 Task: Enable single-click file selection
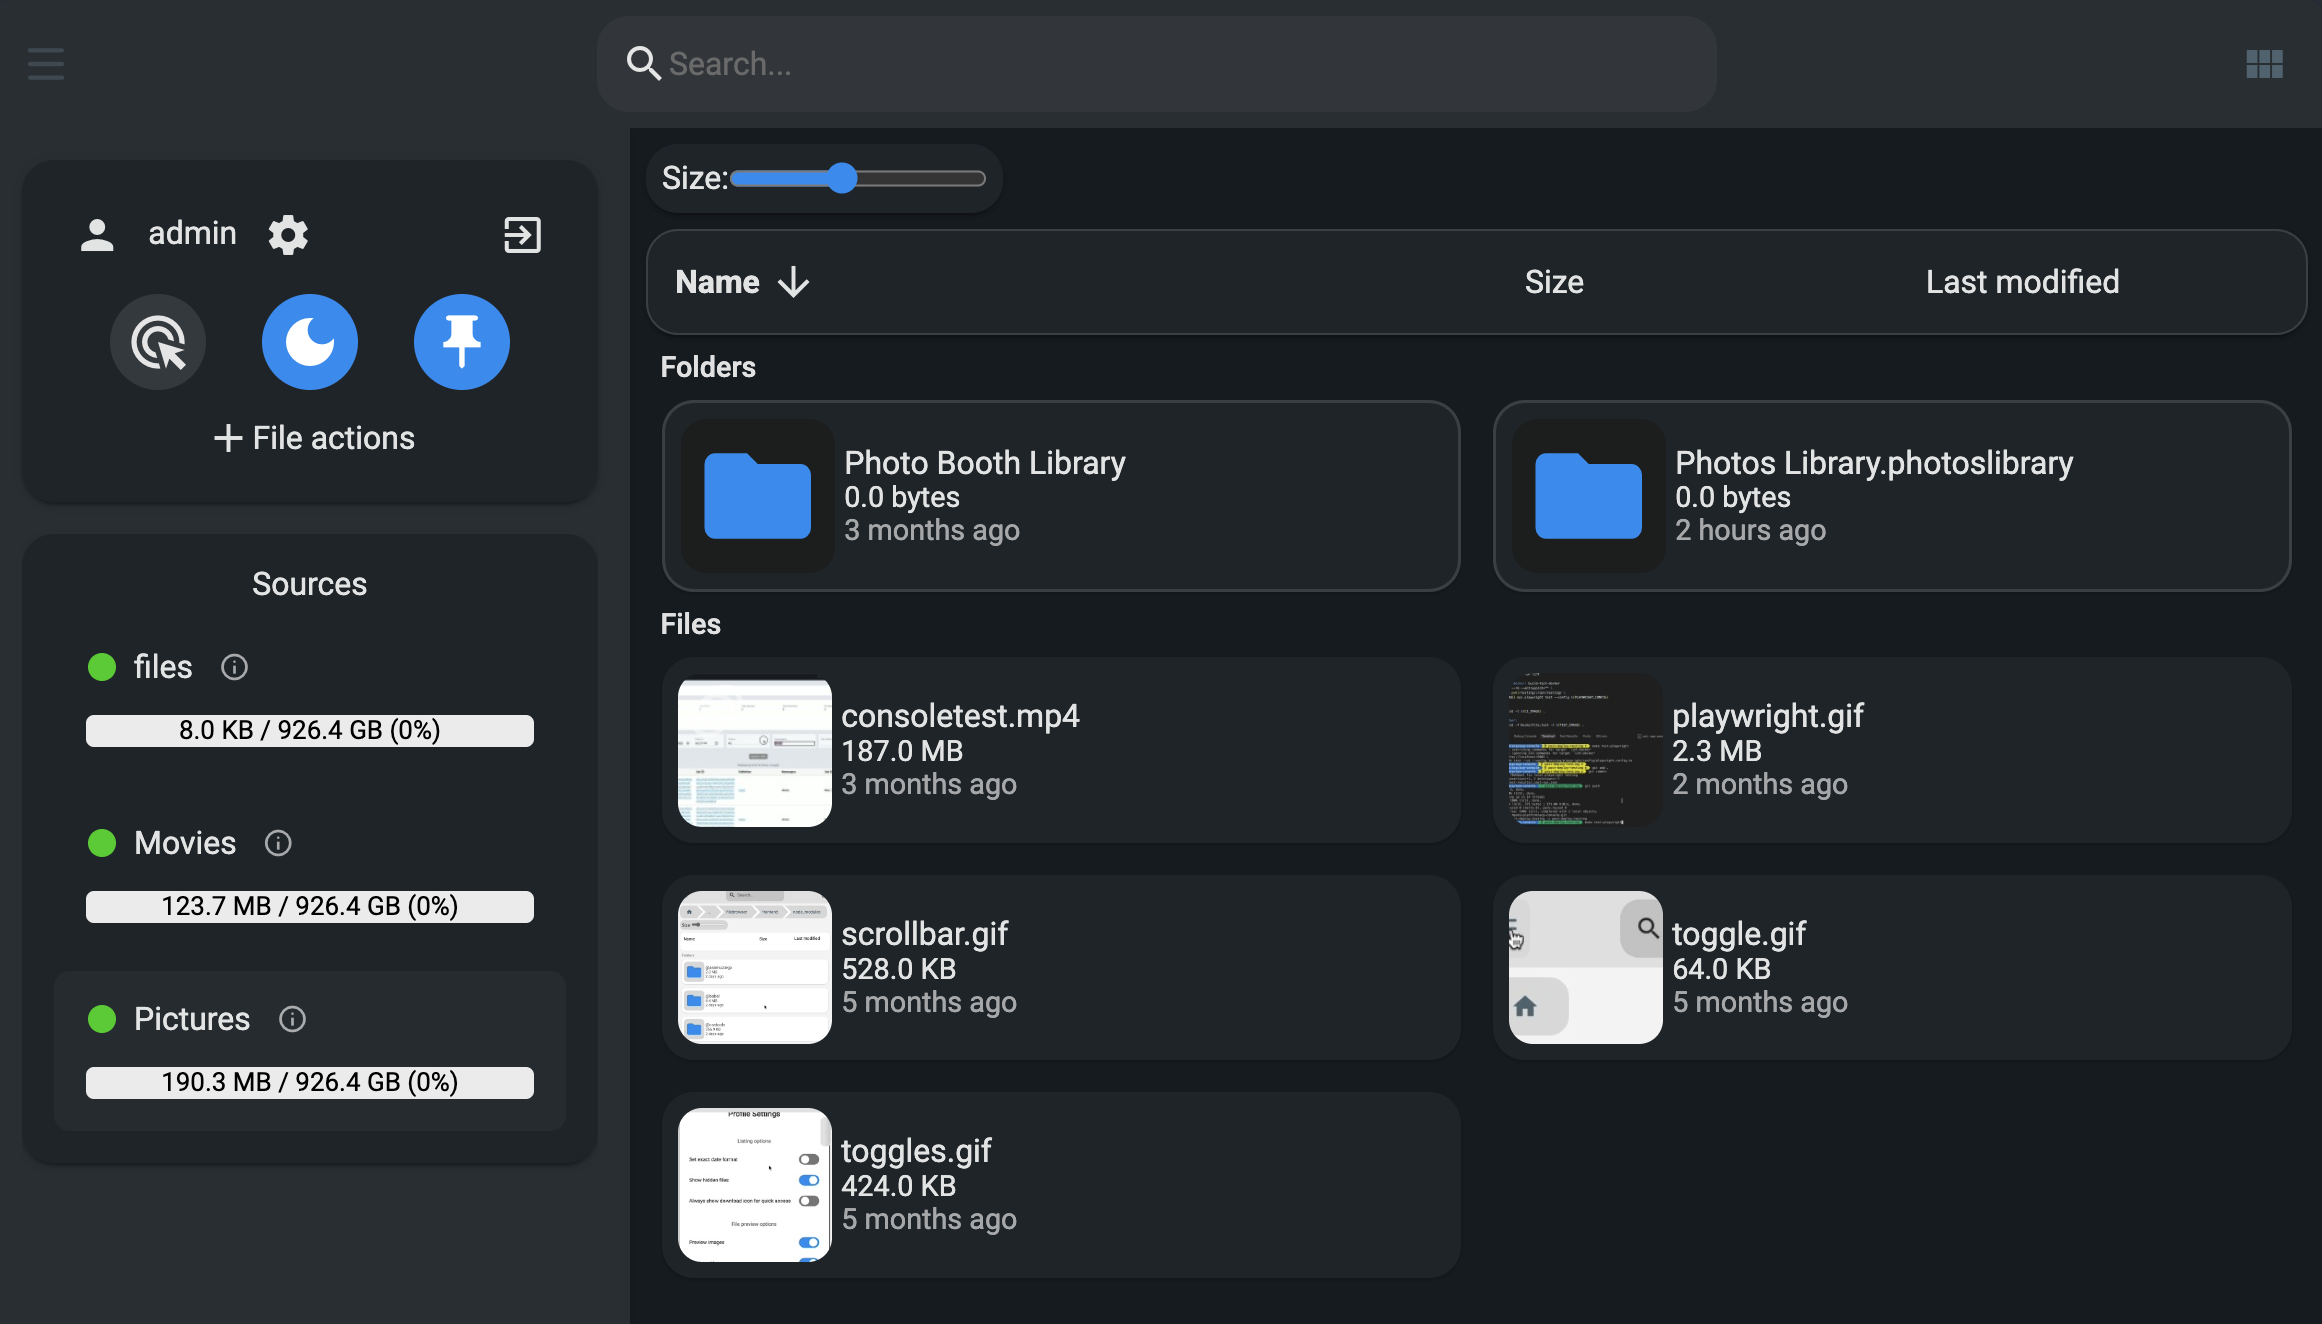point(158,342)
